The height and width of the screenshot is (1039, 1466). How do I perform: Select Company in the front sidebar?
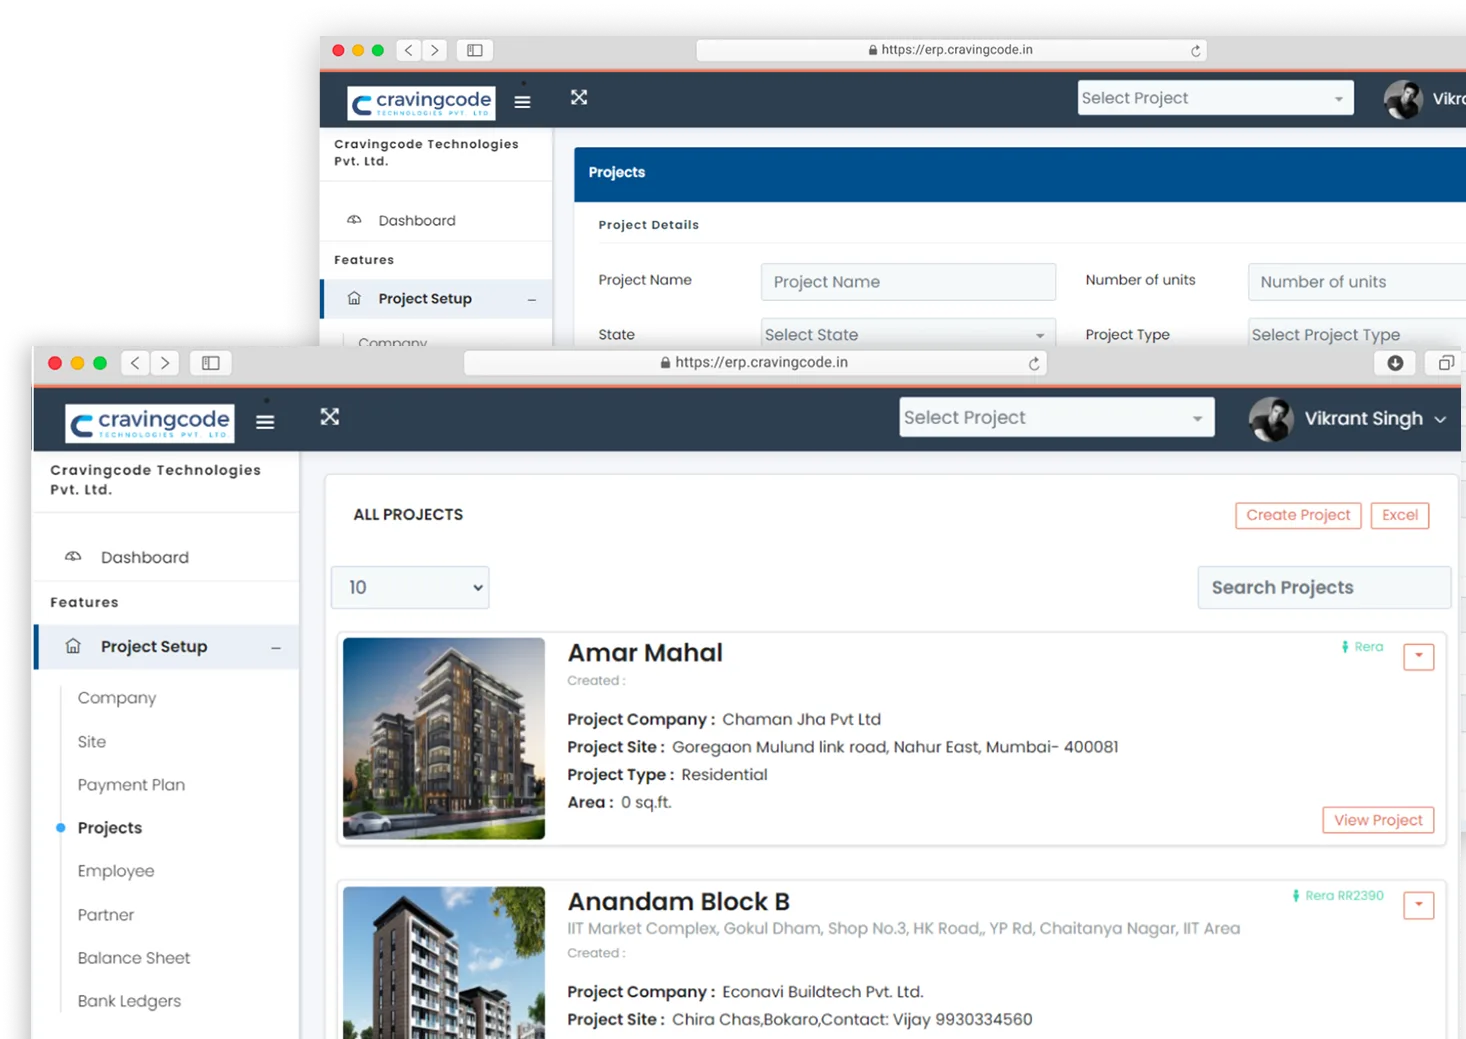(117, 698)
